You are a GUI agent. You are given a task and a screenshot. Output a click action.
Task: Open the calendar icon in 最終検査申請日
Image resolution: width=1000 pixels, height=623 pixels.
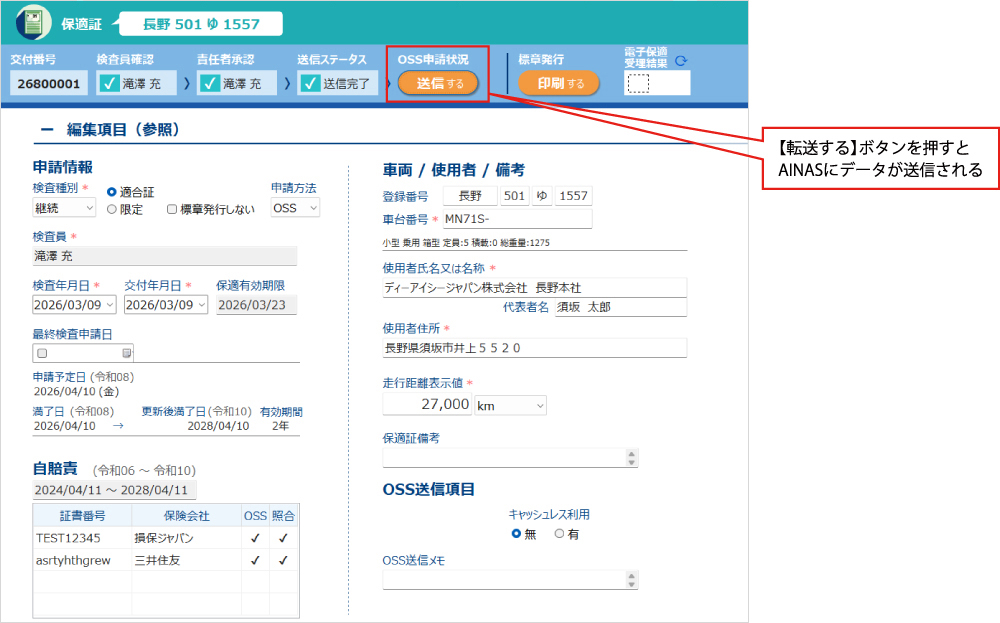(127, 353)
